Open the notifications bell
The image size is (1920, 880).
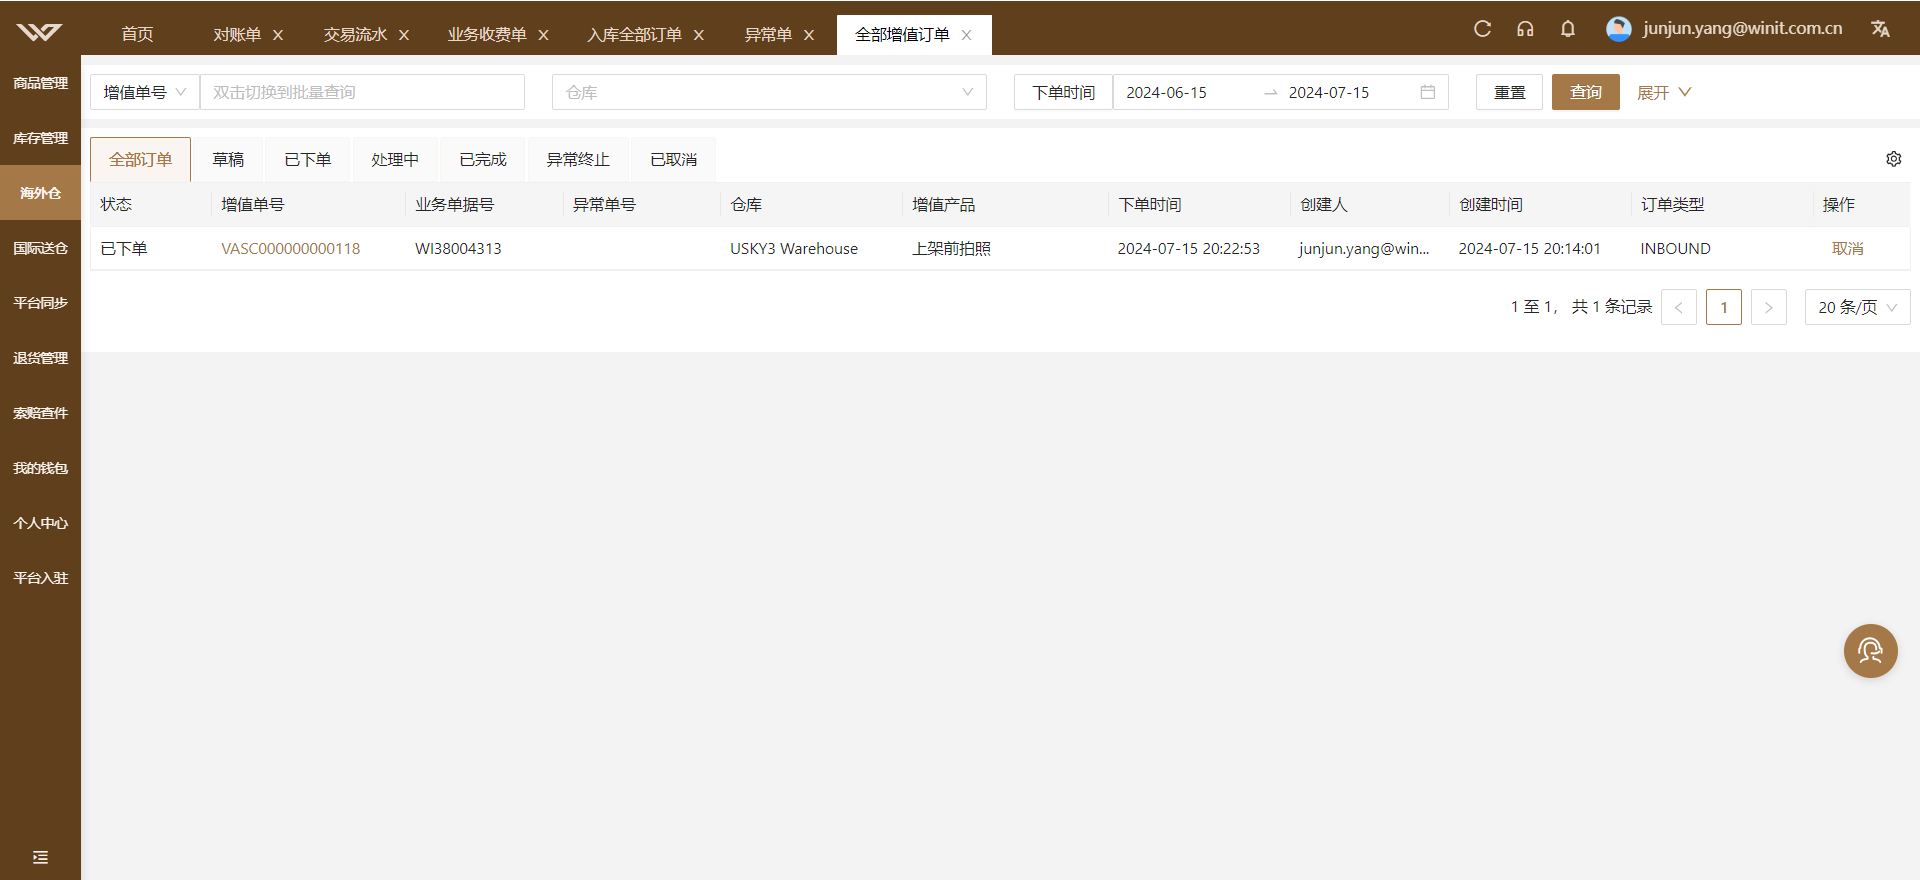click(1568, 29)
